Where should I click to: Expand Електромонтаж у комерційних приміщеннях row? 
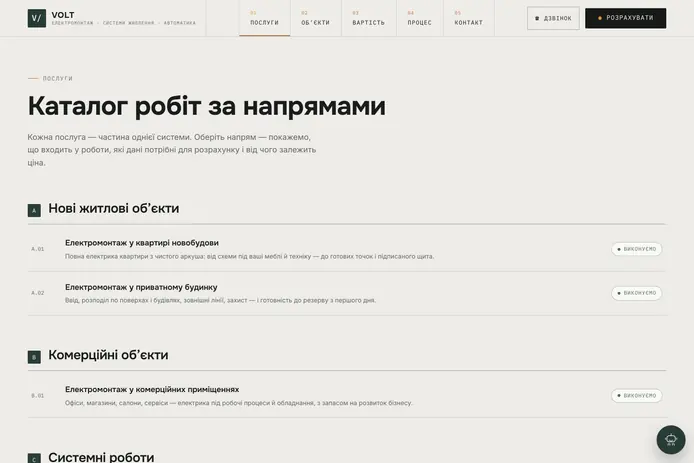coord(347,396)
